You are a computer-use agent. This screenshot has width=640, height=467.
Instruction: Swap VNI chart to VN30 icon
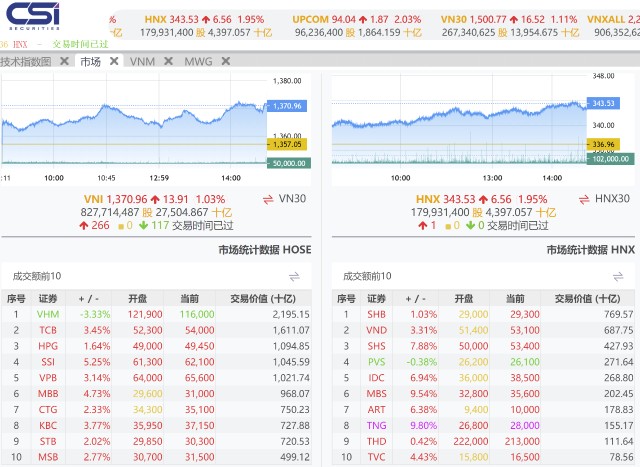click(x=268, y=200)
